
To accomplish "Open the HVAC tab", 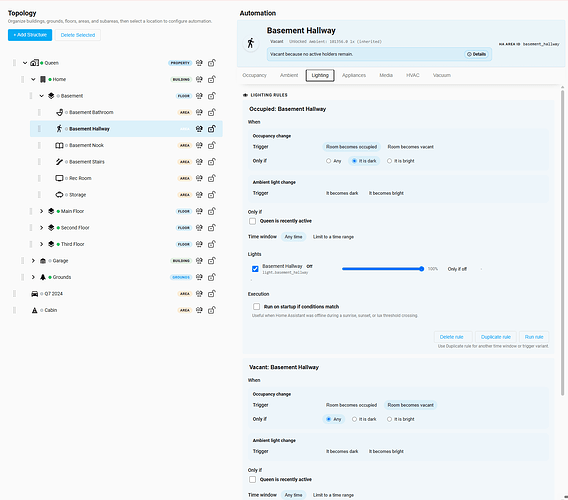I will coord(413,75).
